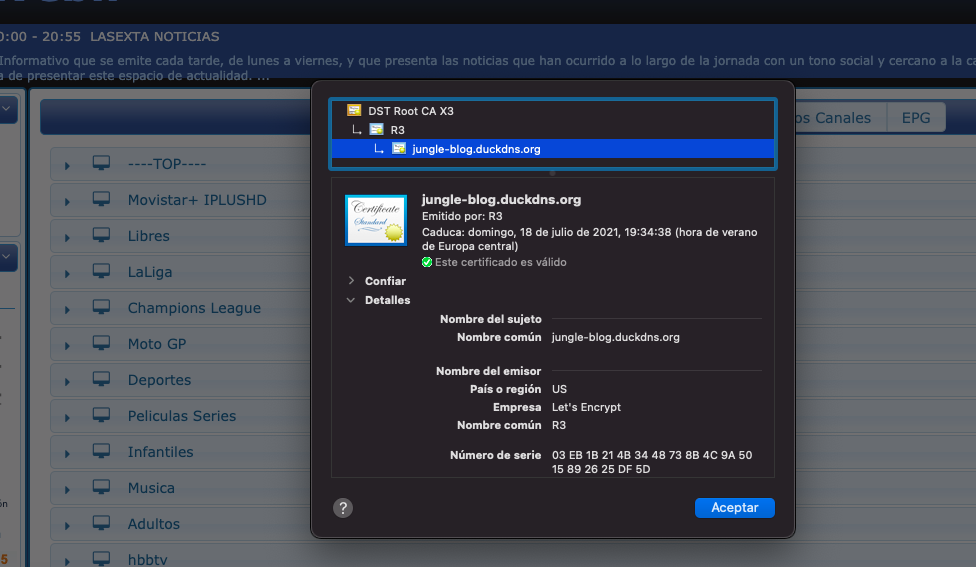Screen dimensions: 976x567
Task: Open the EPG tab
Action: [916, 118]
